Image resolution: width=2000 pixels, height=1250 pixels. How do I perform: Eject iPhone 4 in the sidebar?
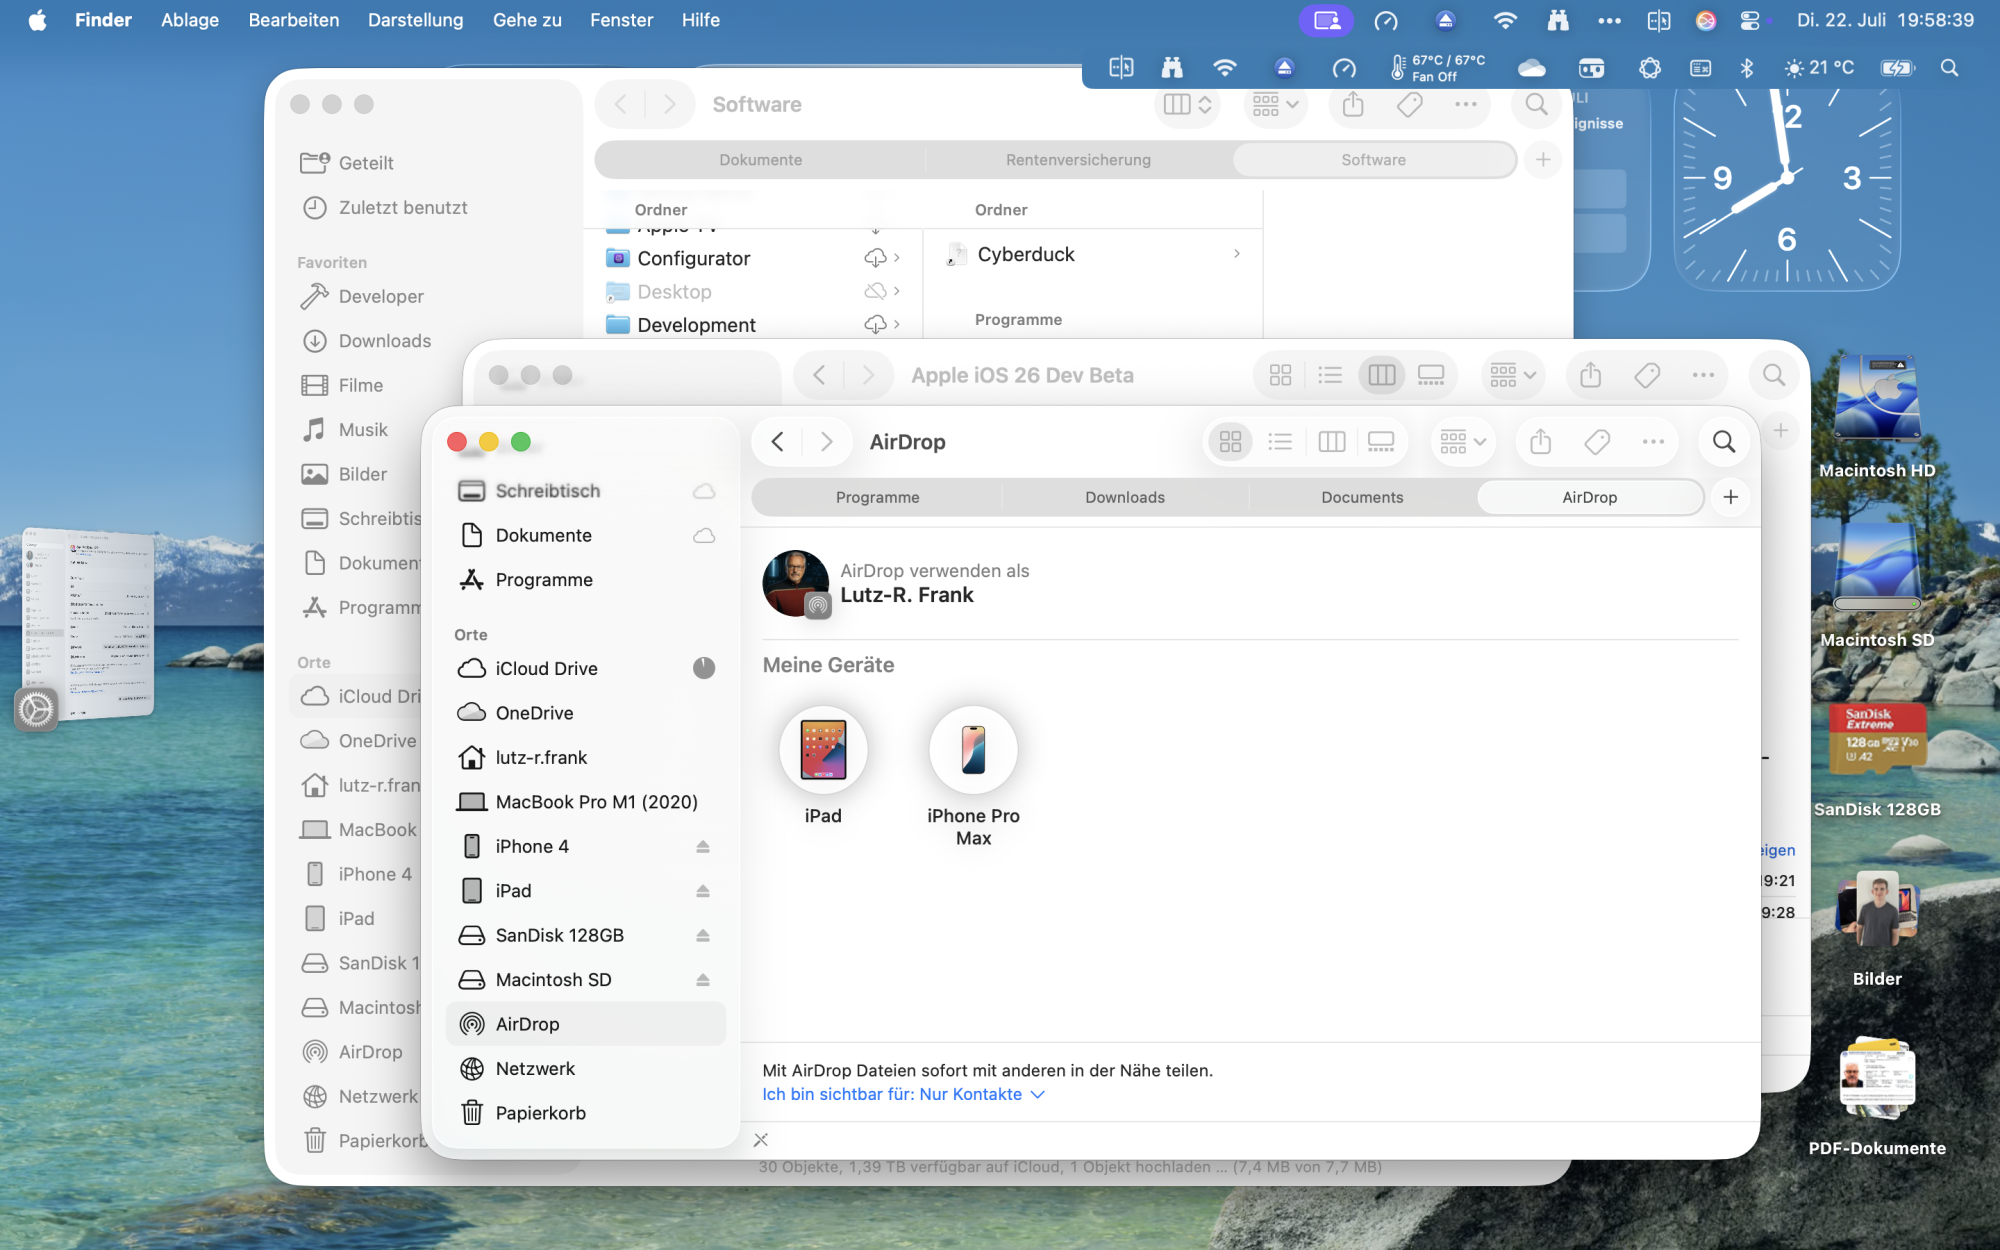click(x=703, y=846)
